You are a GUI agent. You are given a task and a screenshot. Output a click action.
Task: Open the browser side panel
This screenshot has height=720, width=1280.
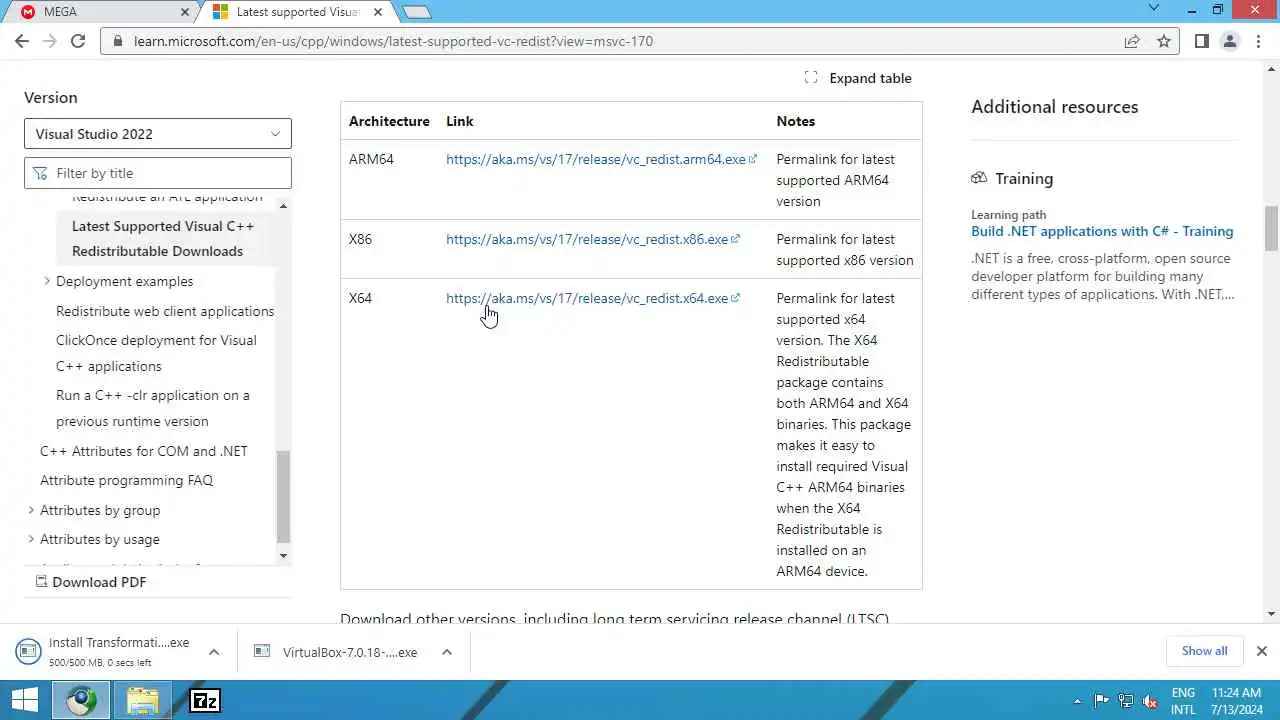point(1201,41)
